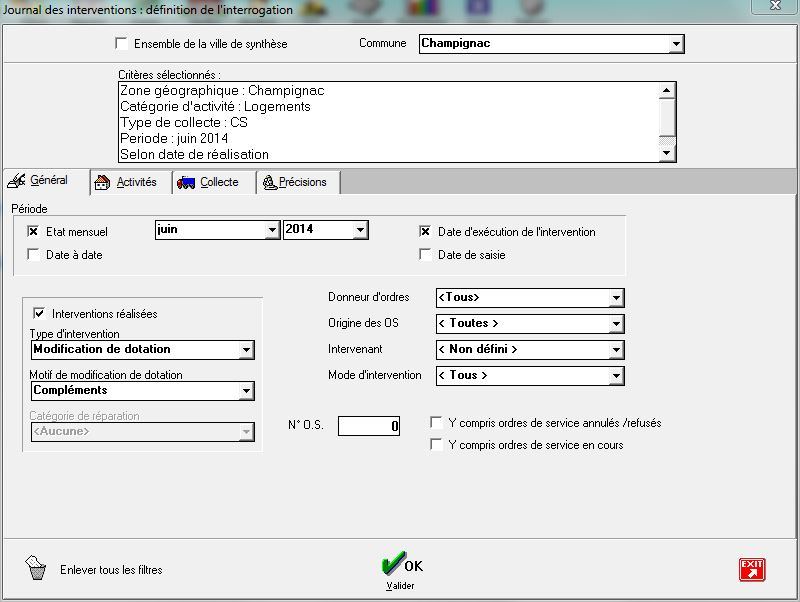Open the month dropdown set to juin
Viewport: 800px width, 602px height.
pos(272,231)
